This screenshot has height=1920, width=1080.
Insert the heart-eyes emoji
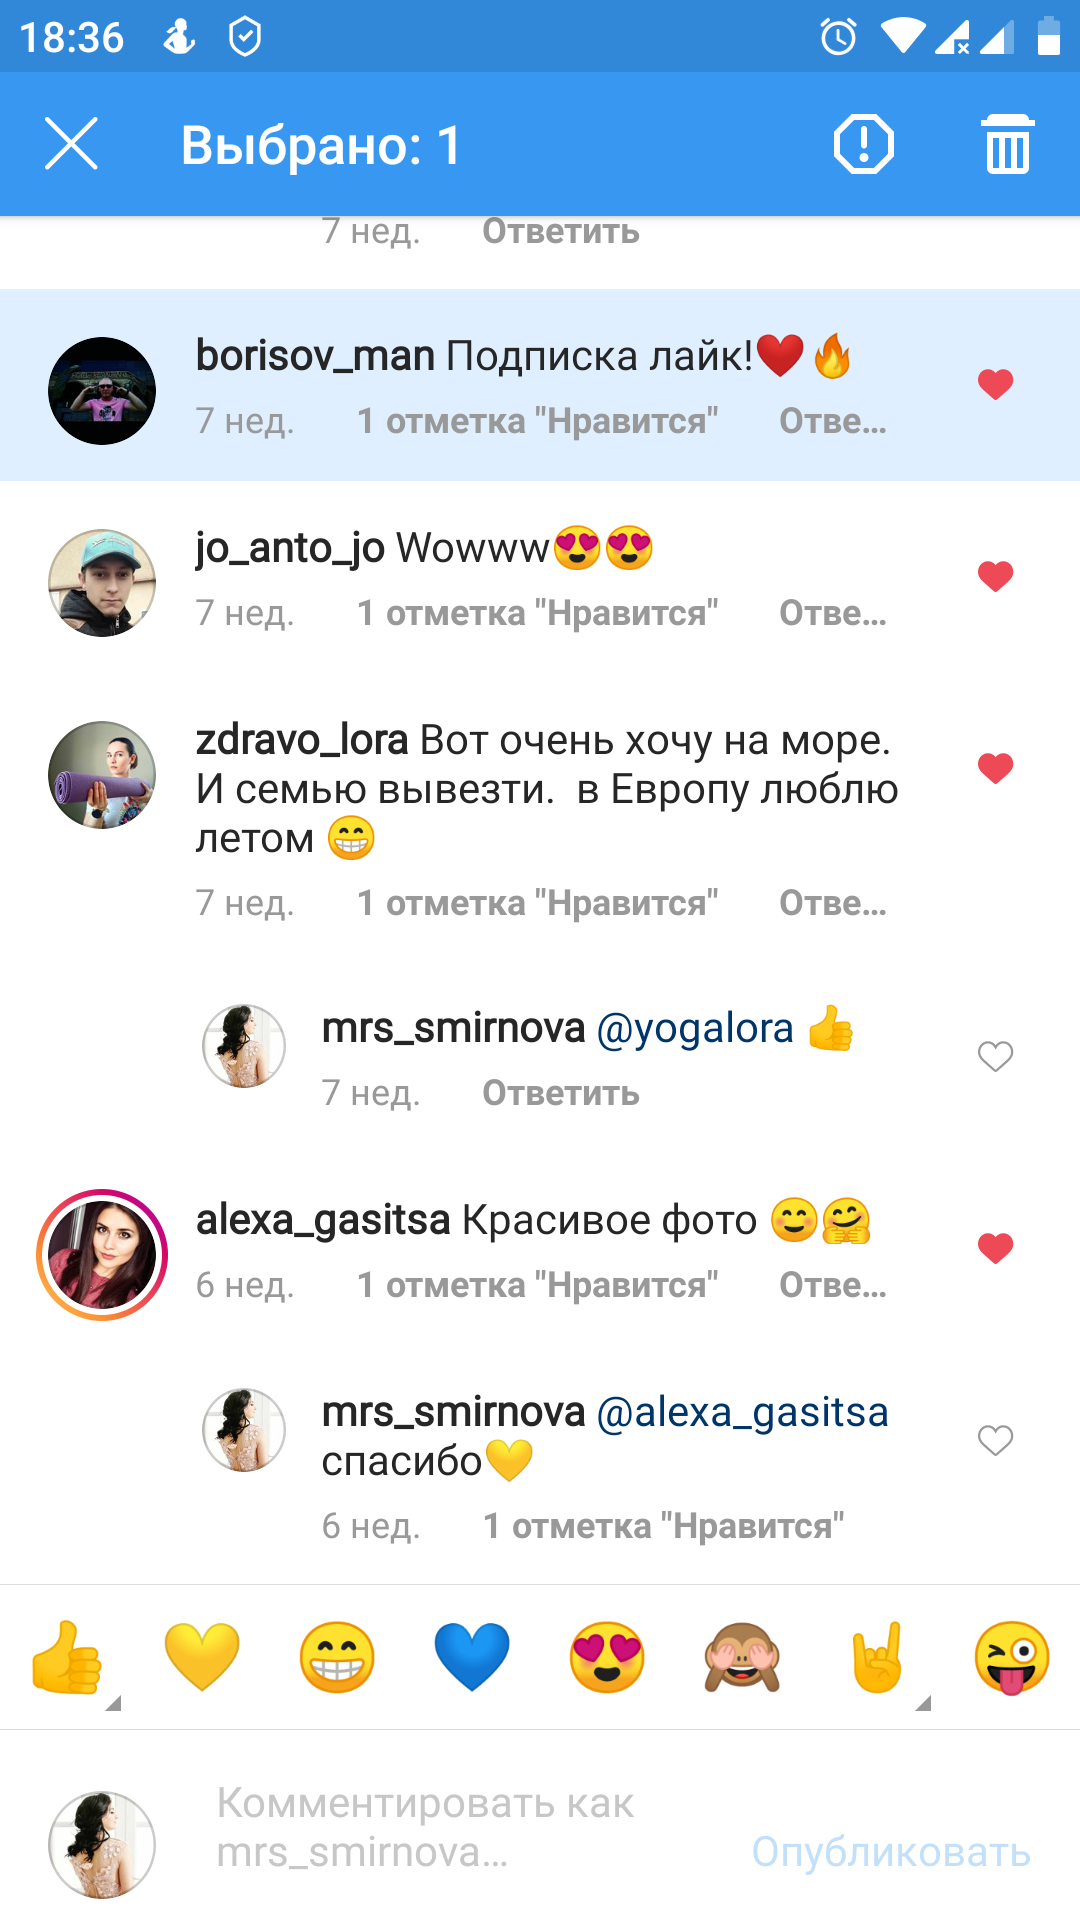click(607, 1657)
